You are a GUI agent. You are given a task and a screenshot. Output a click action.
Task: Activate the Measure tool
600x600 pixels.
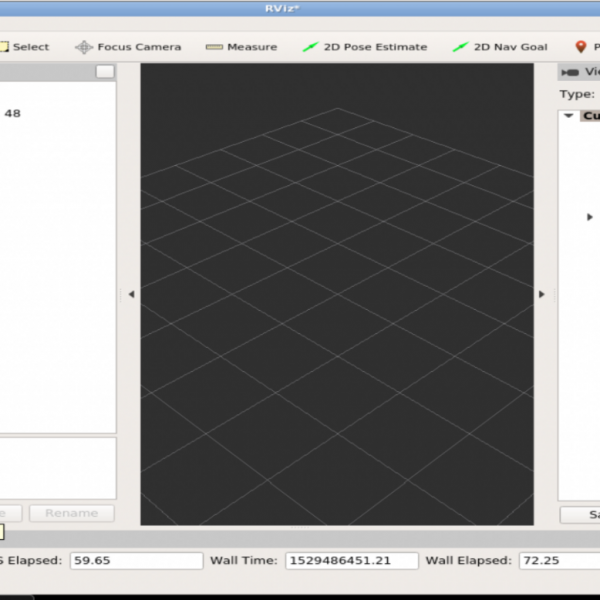pyautogui.click(x=241, y=47)
